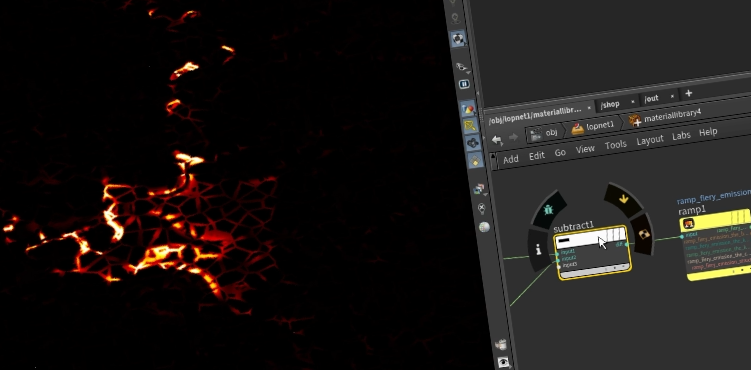Click the debug bug icon on subtract1
Viewport: 751px width, 370px height.
(549, 209)
